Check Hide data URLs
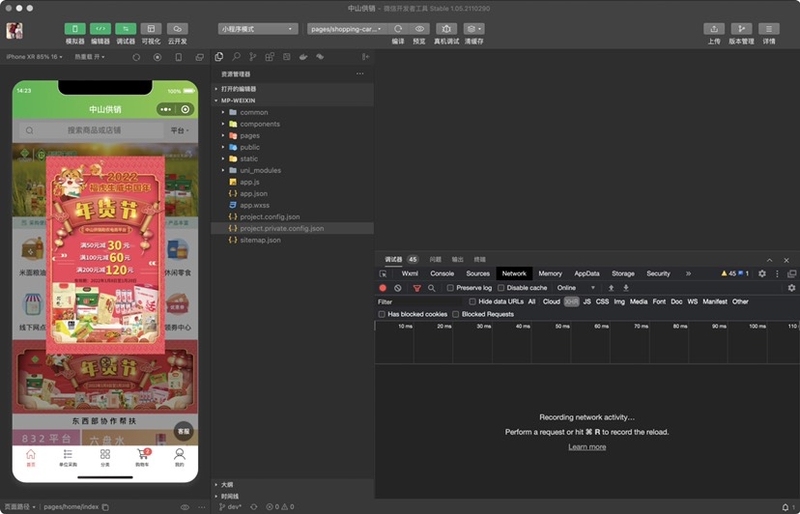The image size is (800, 514). point(472,302)
